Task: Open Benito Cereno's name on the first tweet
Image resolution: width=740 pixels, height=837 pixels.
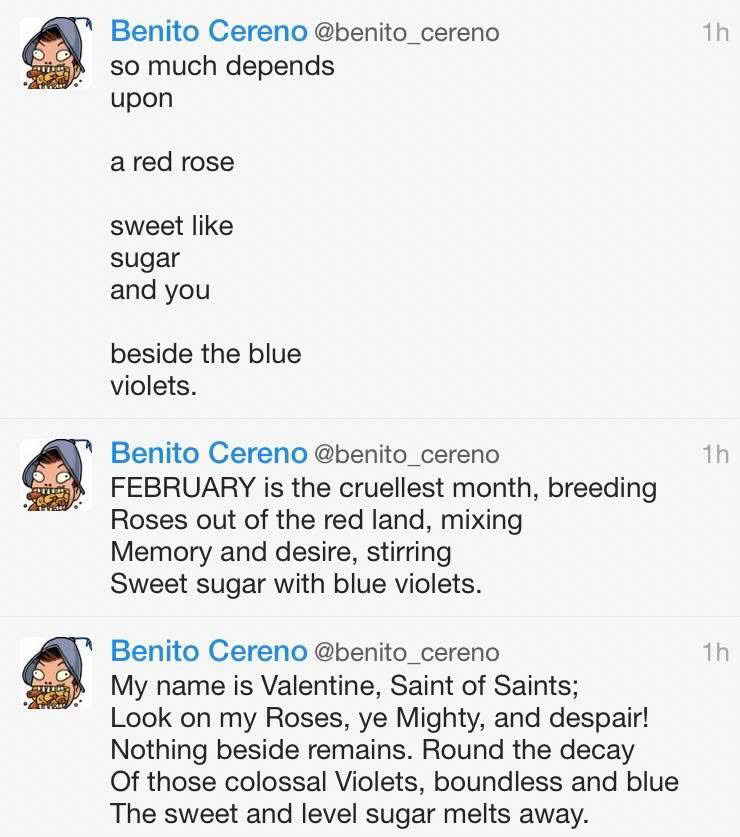Action: [x=209, y=31]
